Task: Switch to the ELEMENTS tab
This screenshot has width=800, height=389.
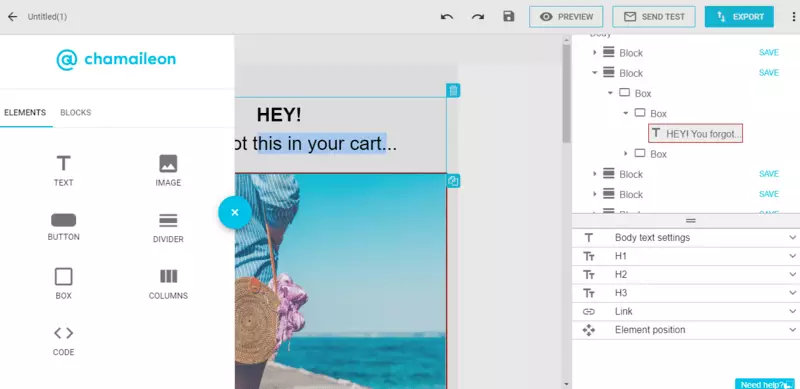Action: click(25, 113)
